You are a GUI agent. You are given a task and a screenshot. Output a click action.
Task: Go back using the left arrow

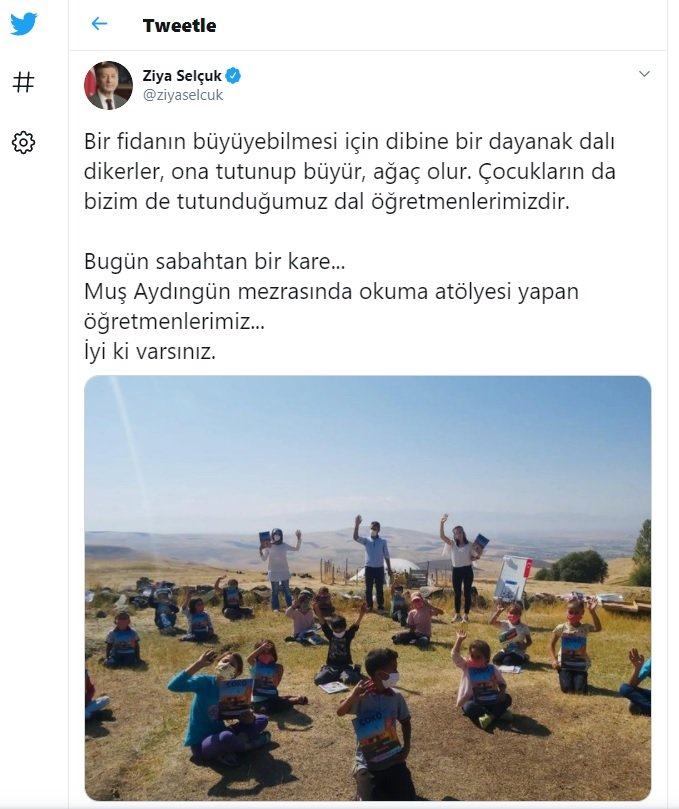99,24
